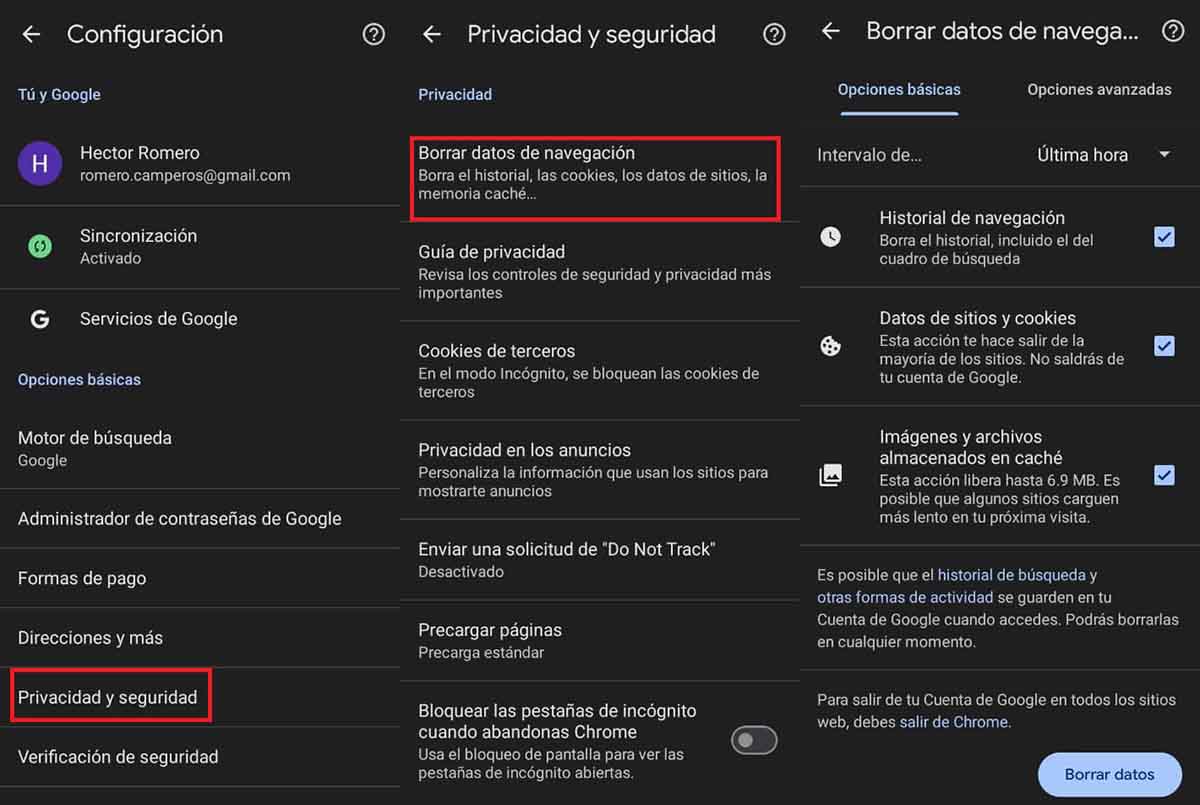The width and height of the screenshot is (1200, 805).
Task: Tap the Borrar datos button
Action: (x=1110, y=774)
